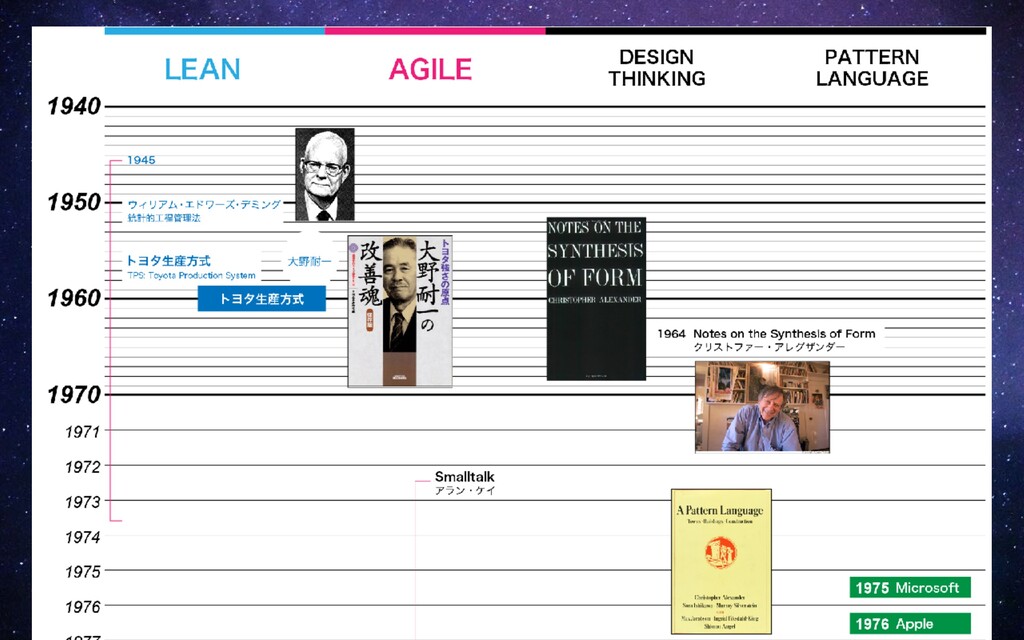Click the LEAN column heading

[x=202, y=69]
